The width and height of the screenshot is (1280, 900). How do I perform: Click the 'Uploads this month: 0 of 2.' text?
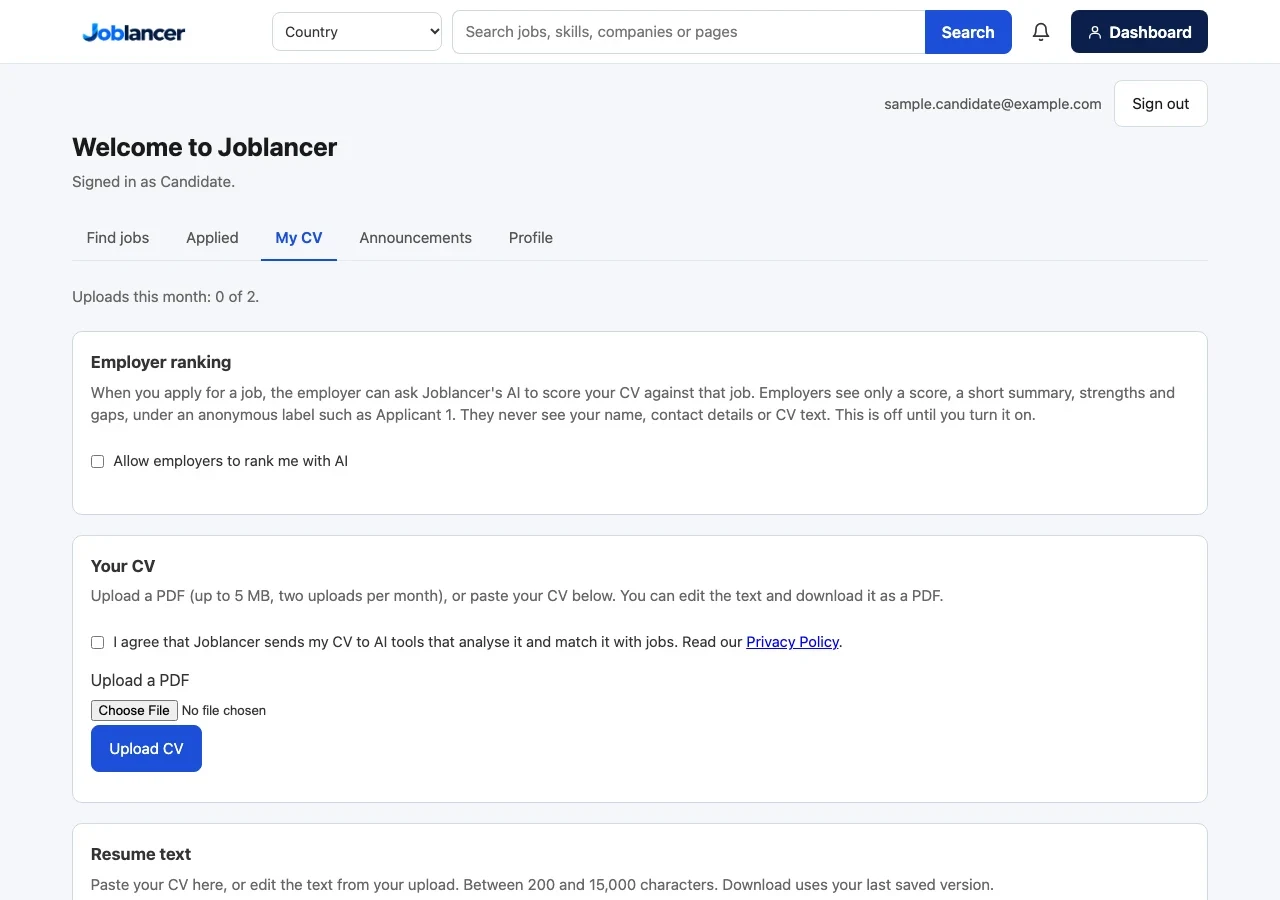(166, 297)
